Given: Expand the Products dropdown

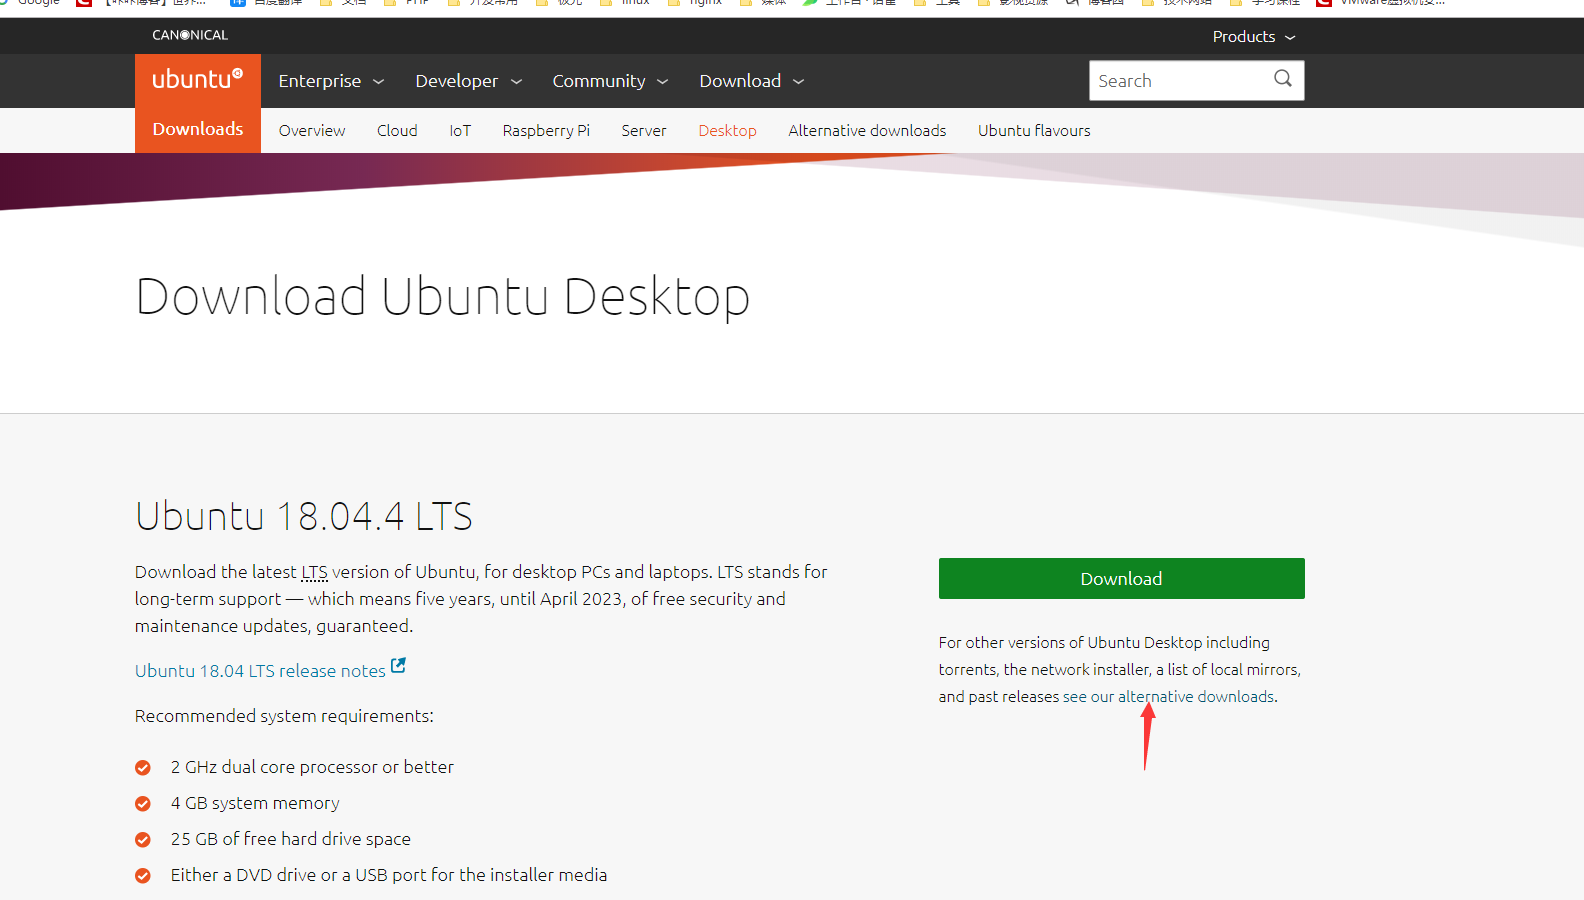Looking at the screenshot, I should 1254,36.
